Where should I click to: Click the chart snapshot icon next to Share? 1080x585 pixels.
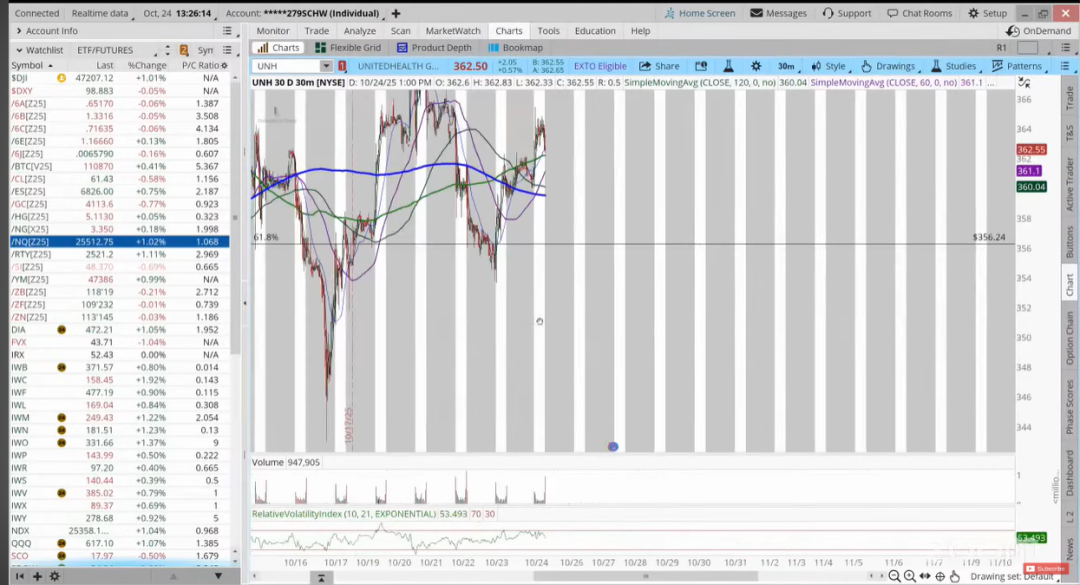tap(701, 66)
